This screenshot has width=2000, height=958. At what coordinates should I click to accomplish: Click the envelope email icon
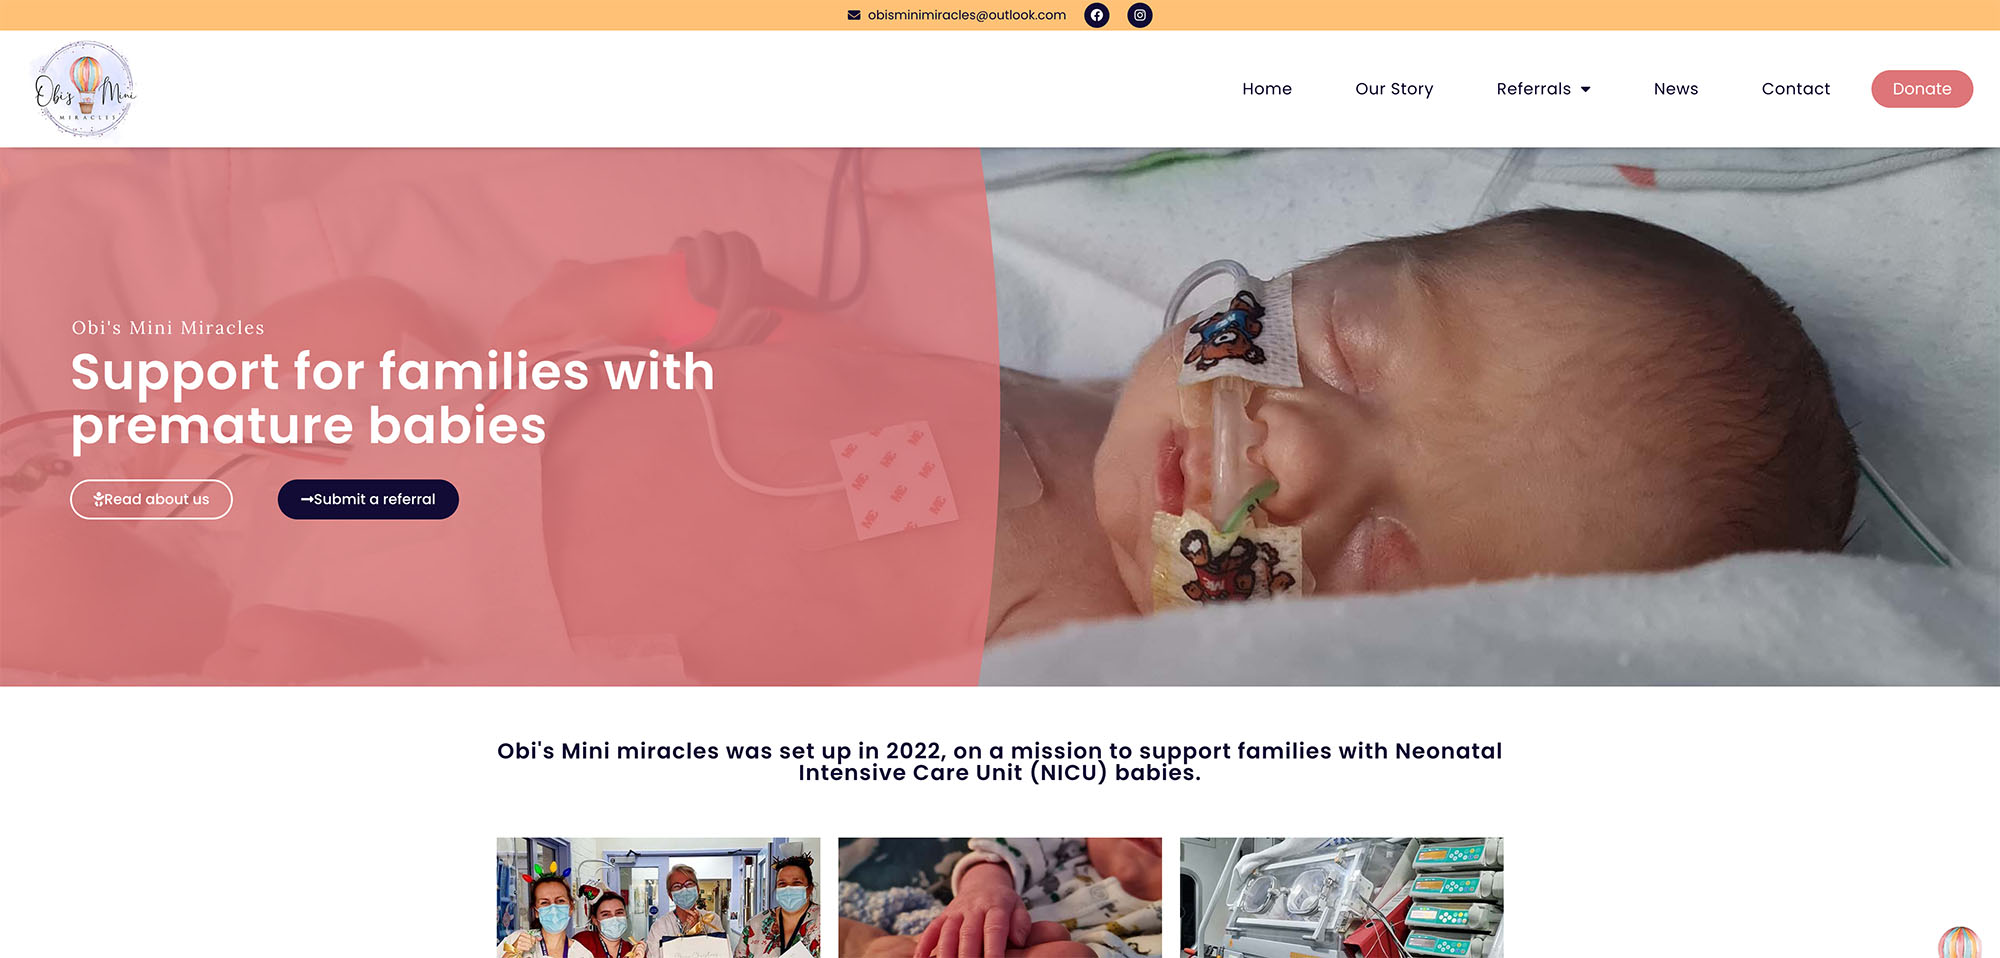coord(854,15)
